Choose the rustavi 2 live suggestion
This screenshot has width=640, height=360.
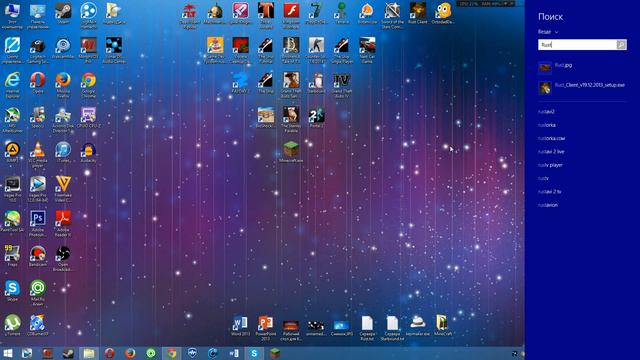pyautogui.click(x=551, y=152)
